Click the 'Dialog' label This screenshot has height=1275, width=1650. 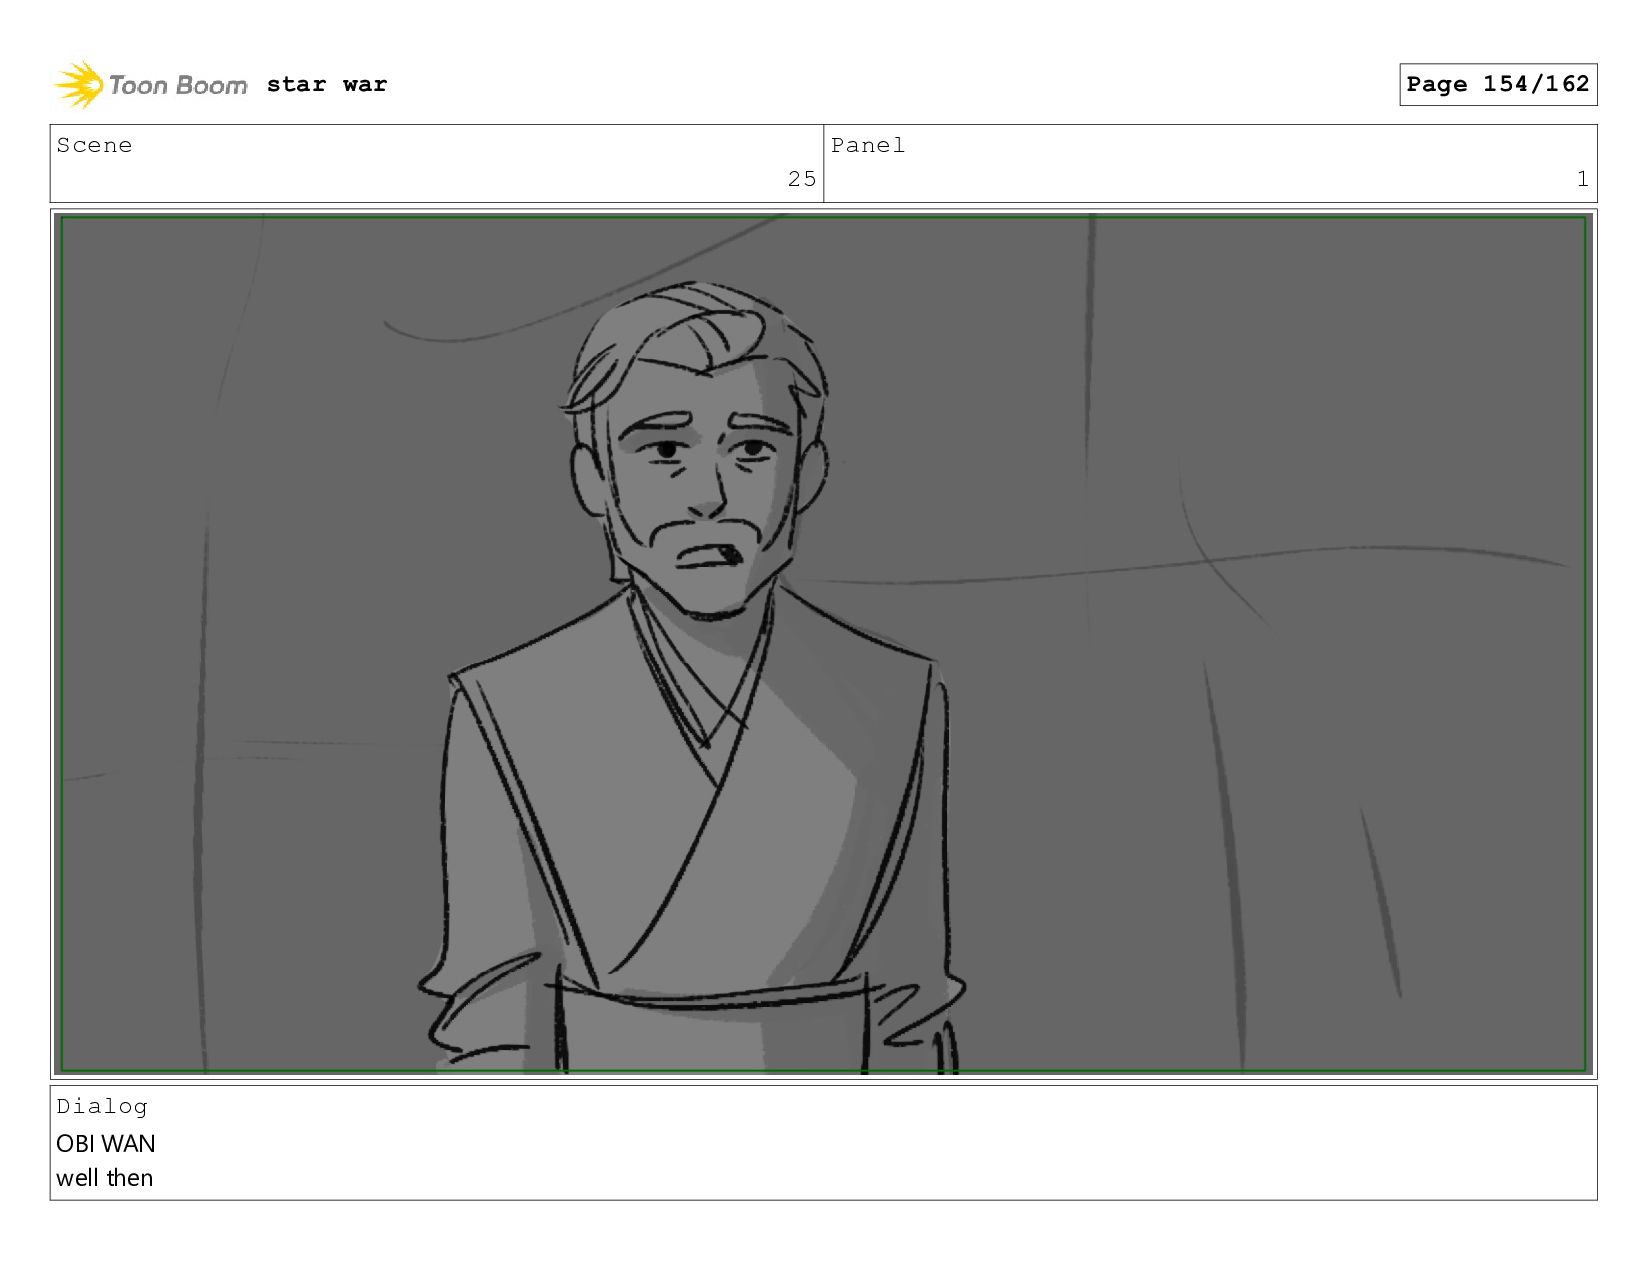[102, 1106]
